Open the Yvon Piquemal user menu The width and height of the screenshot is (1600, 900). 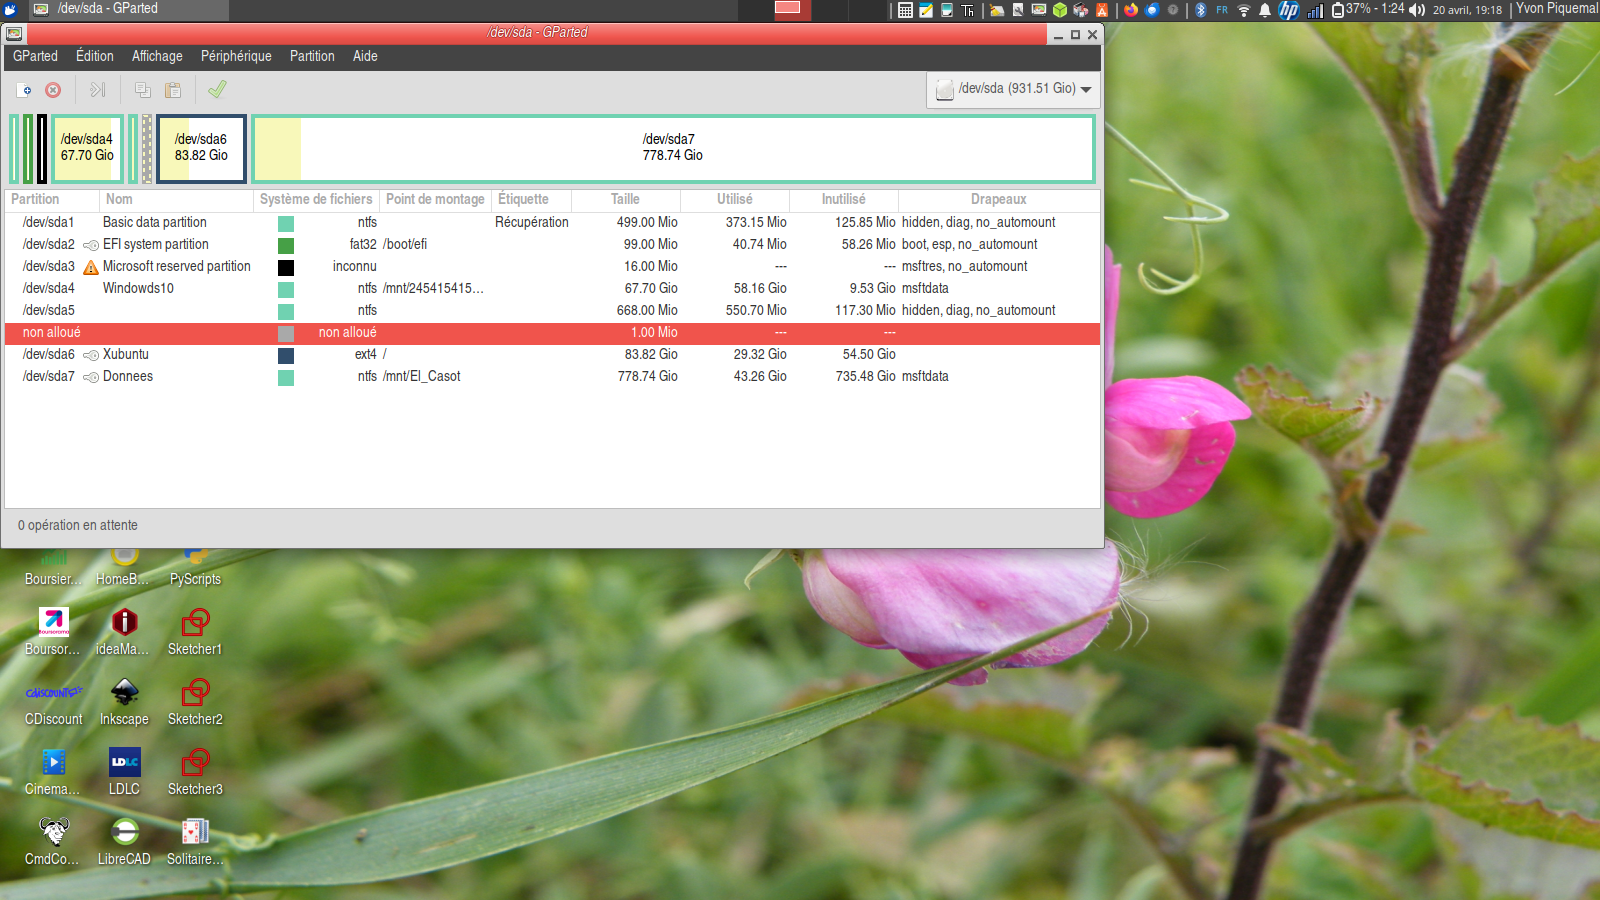pyautogui.click(x=1556, y=9)
